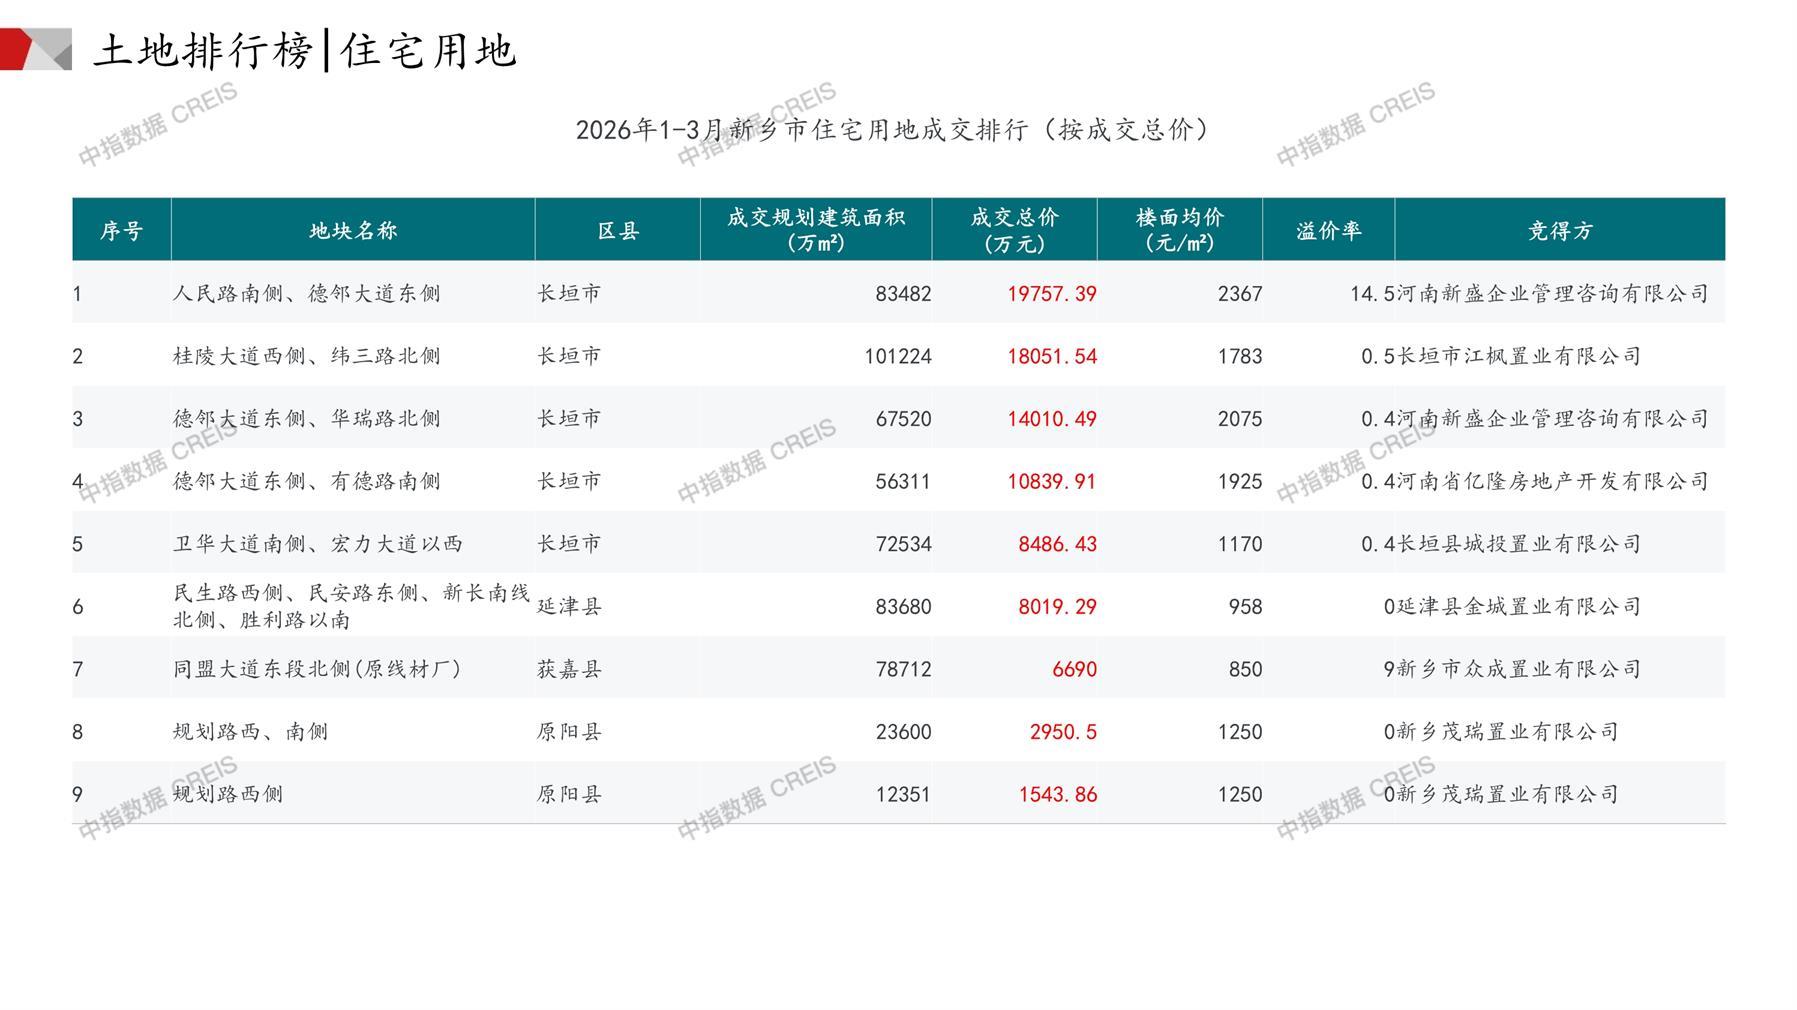Select the 延津县 district cell
Screen dimensions: 1797x1010
tap(569, 607)
